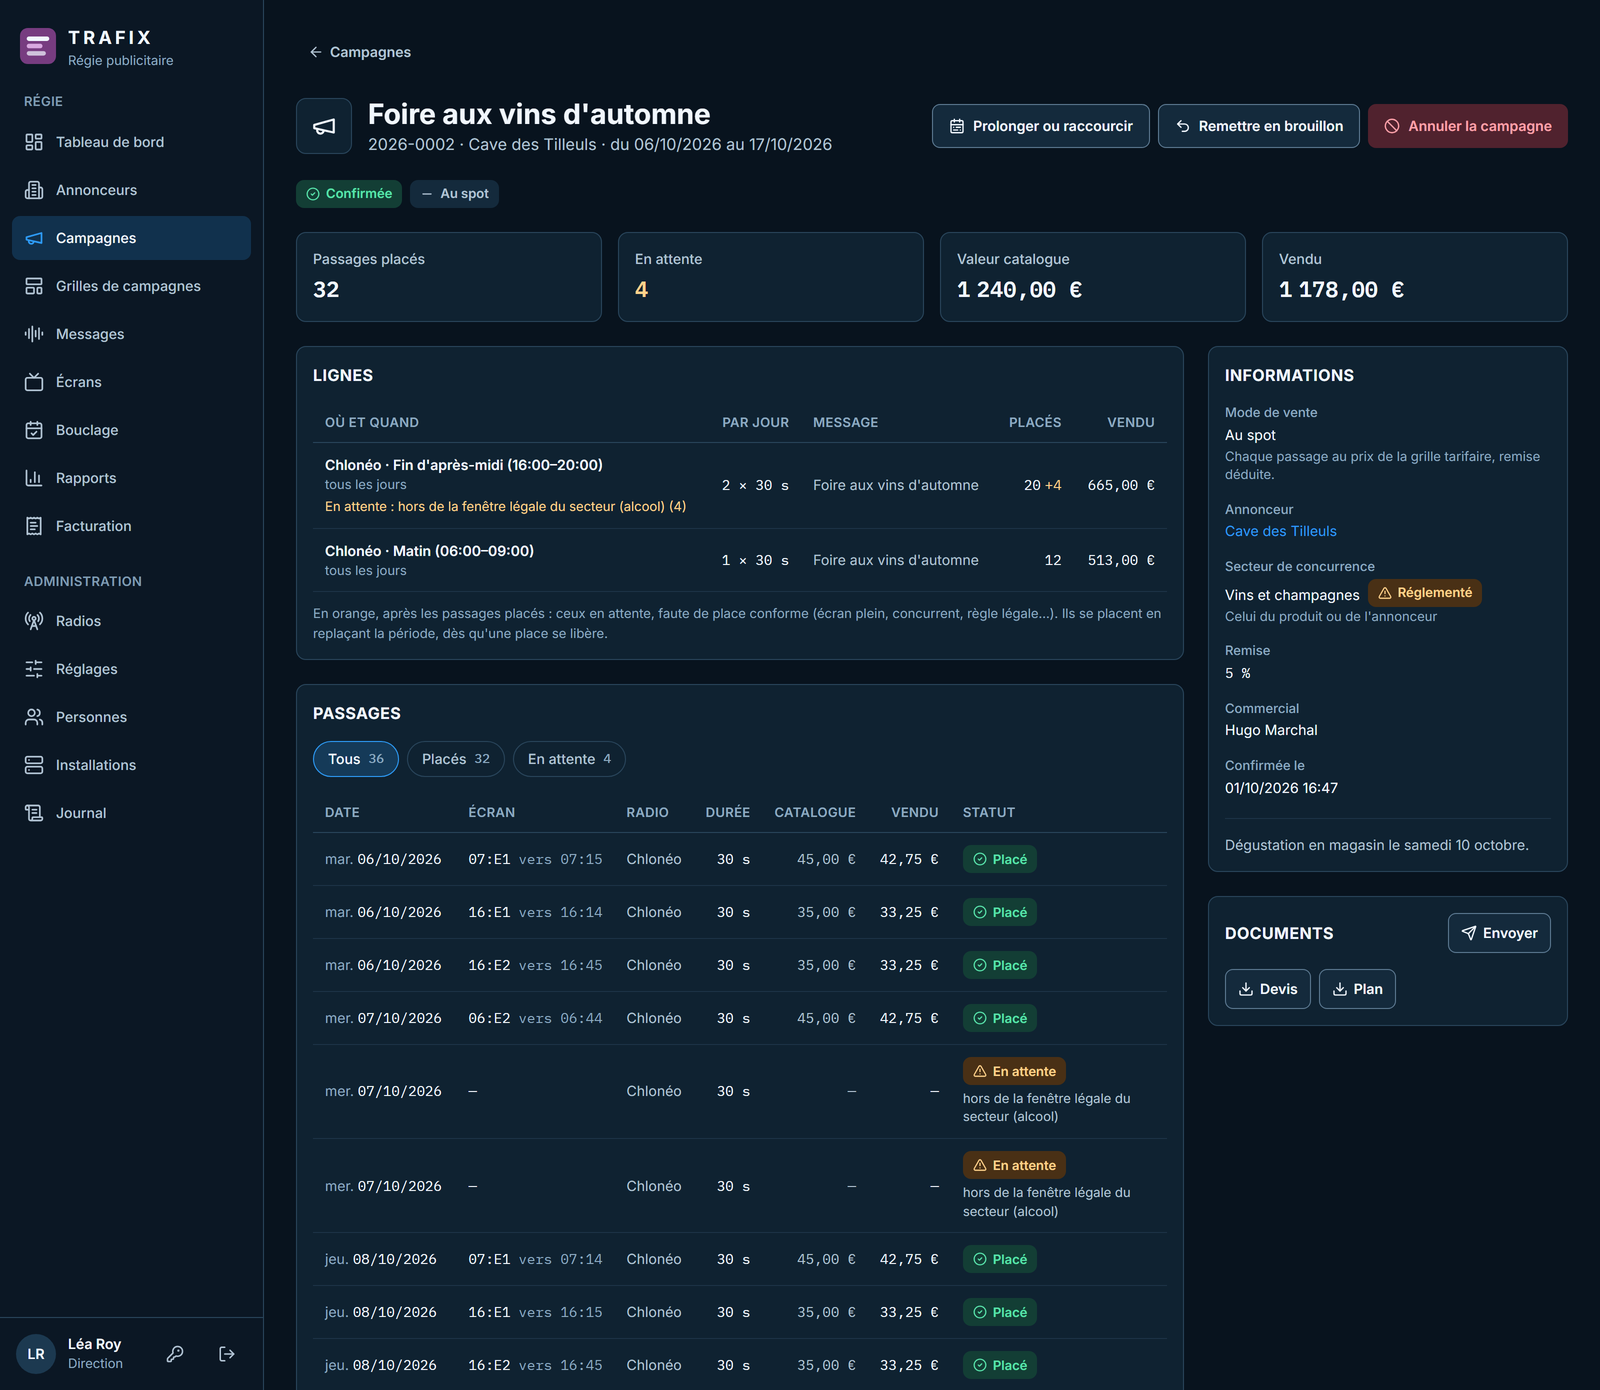Viewport: 1600px width, 1390px height.
Task: Click the Chlonéo Matin (06:00–09:00) line
Action: (740, 560)
